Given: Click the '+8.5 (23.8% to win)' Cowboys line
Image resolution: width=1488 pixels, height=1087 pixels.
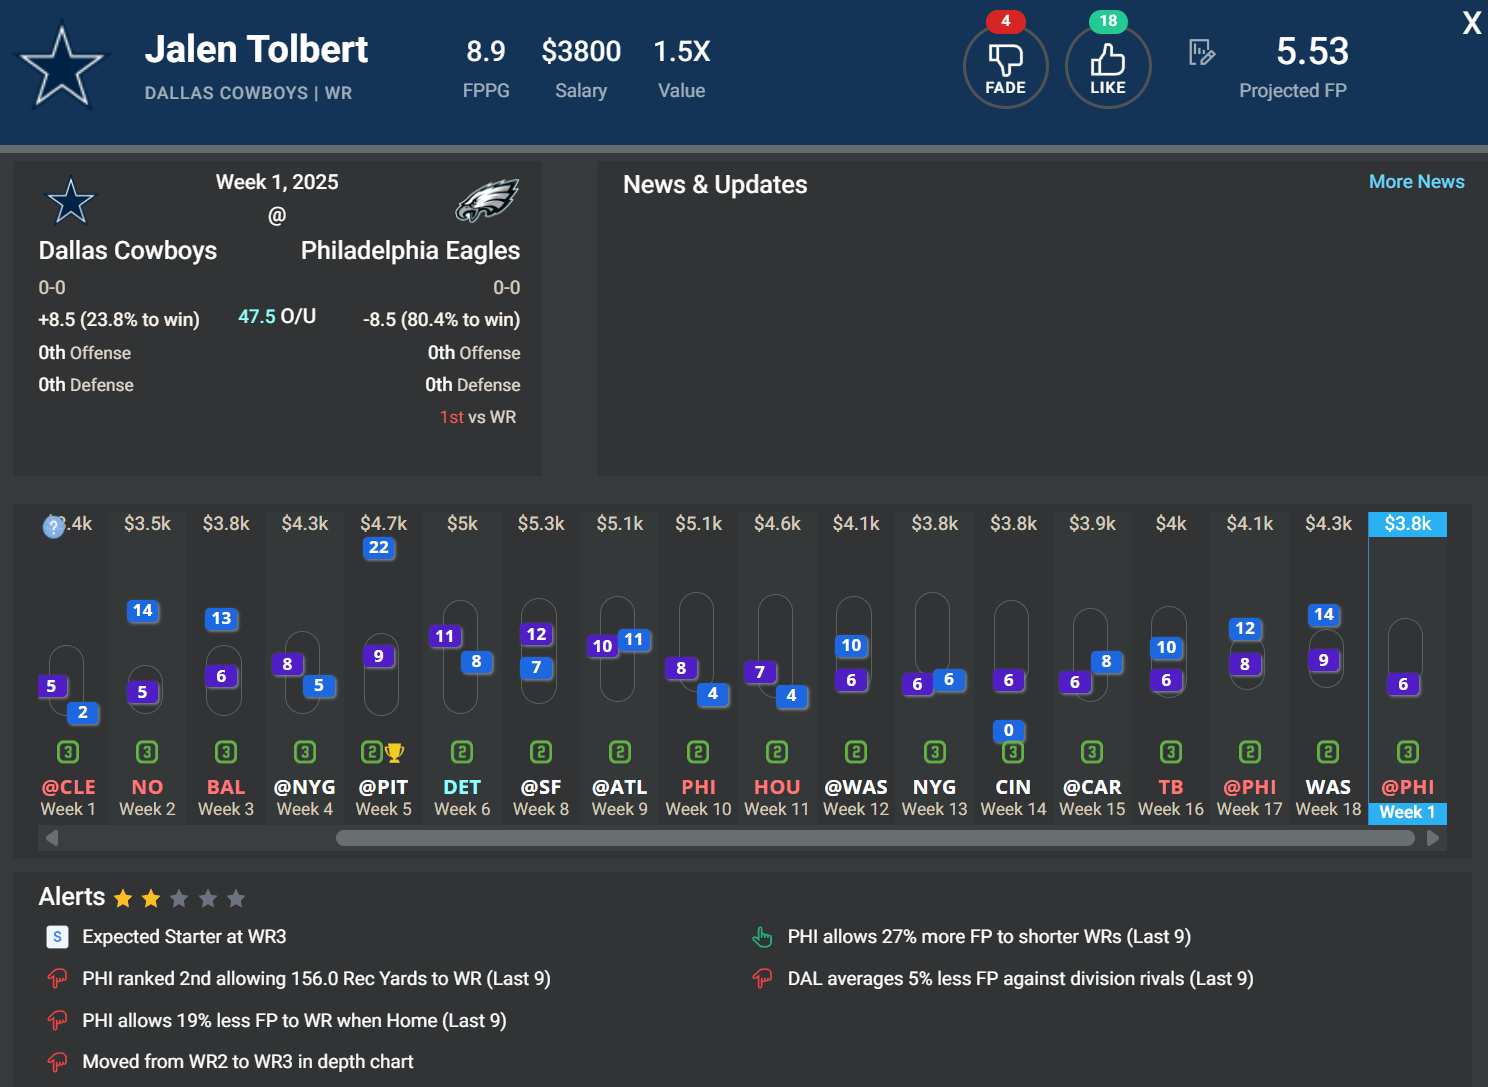Looking at the screenshot, I should click(x=119, y=320).
